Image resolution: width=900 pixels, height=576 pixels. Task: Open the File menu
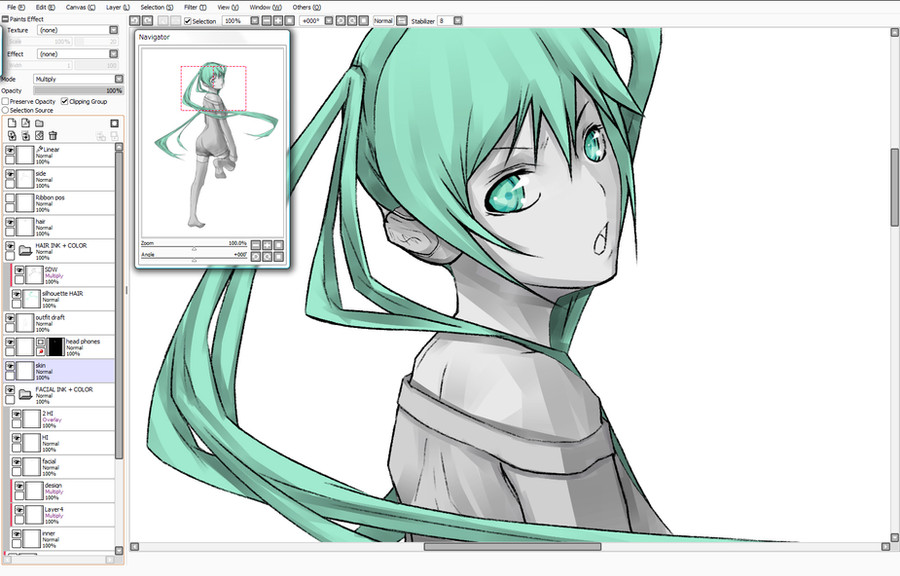tap(15, 7)
